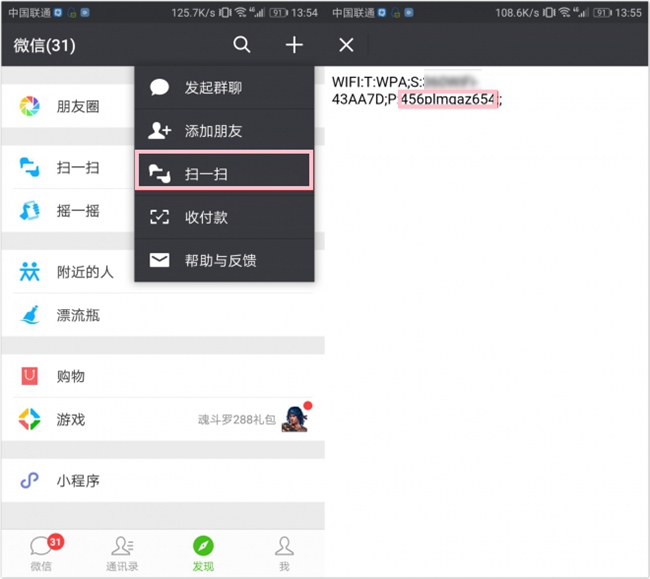Select 添加朋友 from the popup menu

tap(224, 131)
